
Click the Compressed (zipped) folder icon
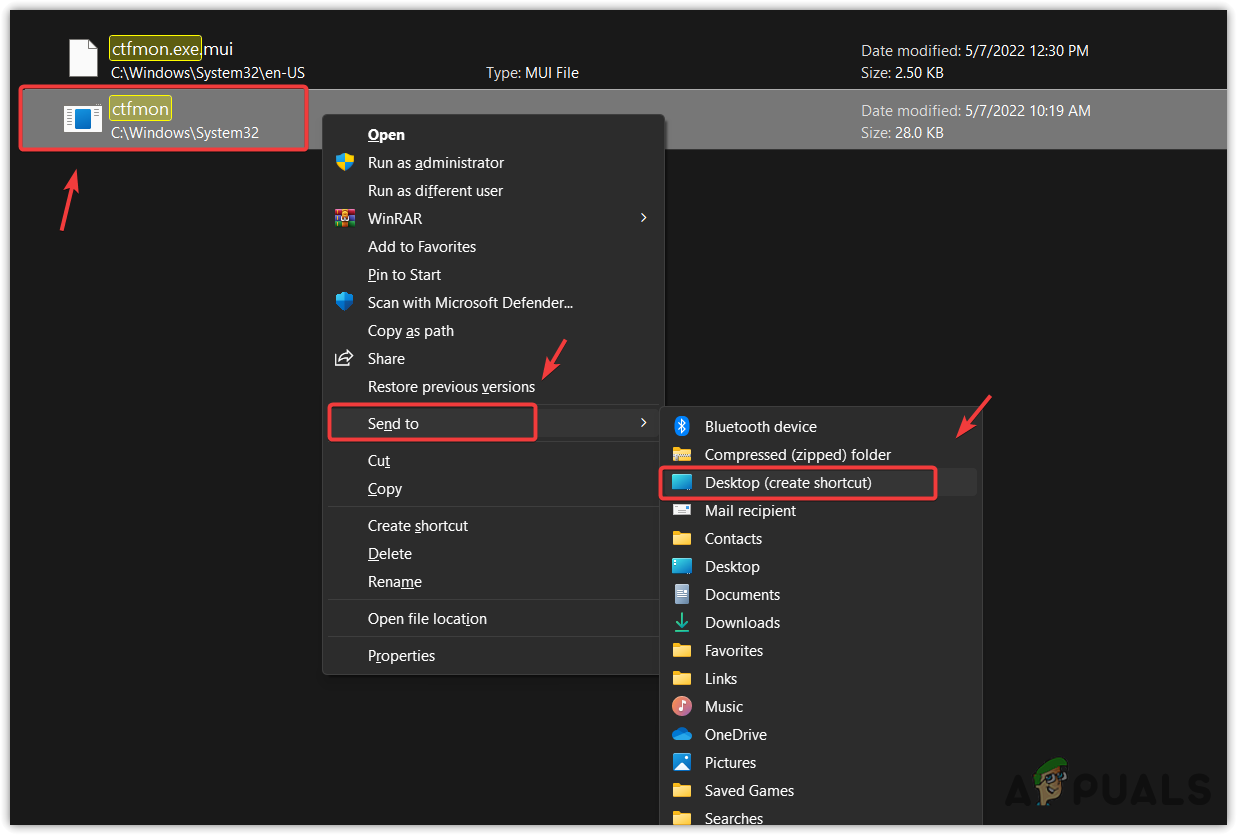[681, 454]
